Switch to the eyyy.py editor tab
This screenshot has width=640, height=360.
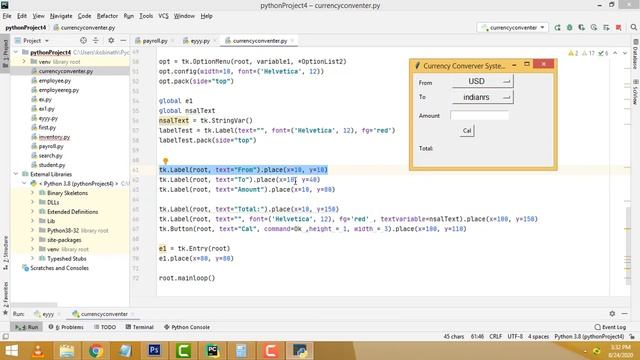pos(200,40)
